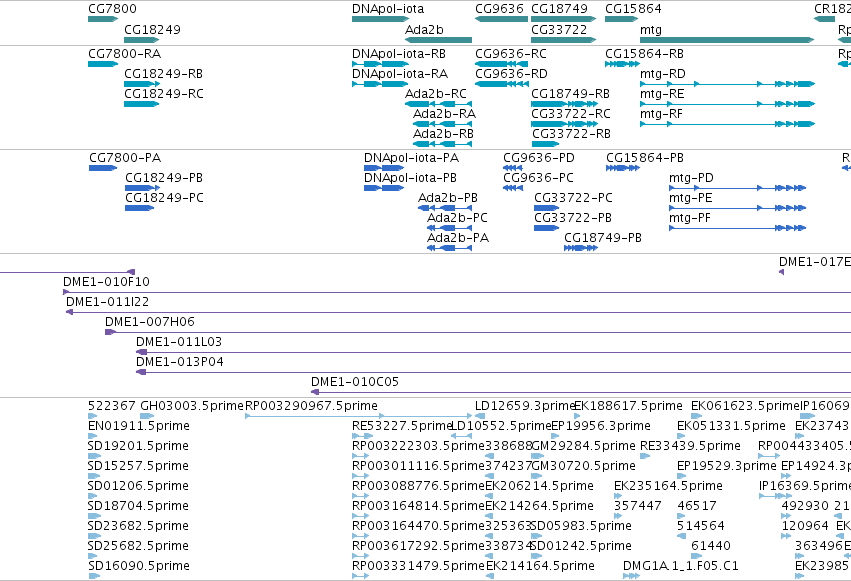This screenshot has height=581, width=851.
Task: Select the CG7800 gene feature
Action: tap(103, 19)
